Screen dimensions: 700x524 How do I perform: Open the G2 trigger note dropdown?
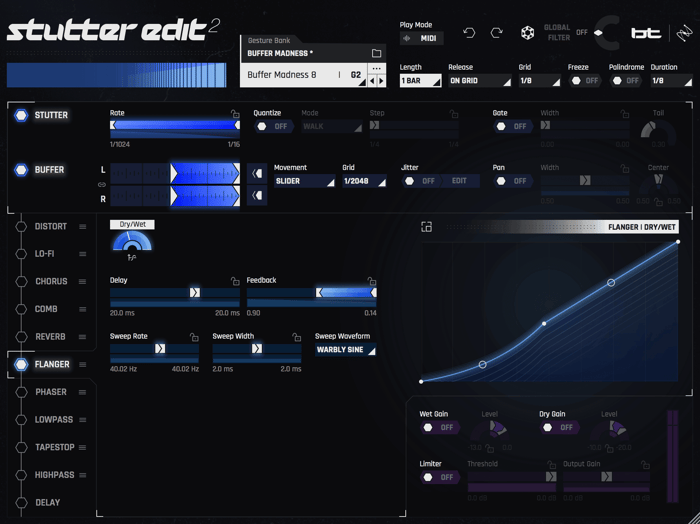coord(357,75)
